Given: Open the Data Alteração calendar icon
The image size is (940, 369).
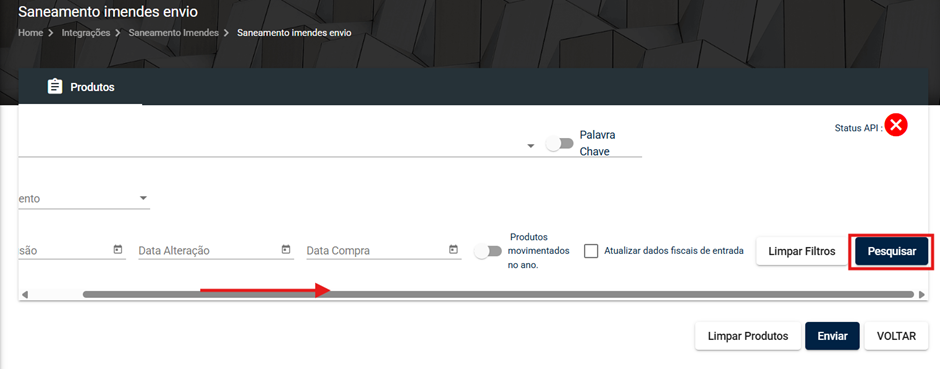Looking at the screenshot, I should click(286, 250).
